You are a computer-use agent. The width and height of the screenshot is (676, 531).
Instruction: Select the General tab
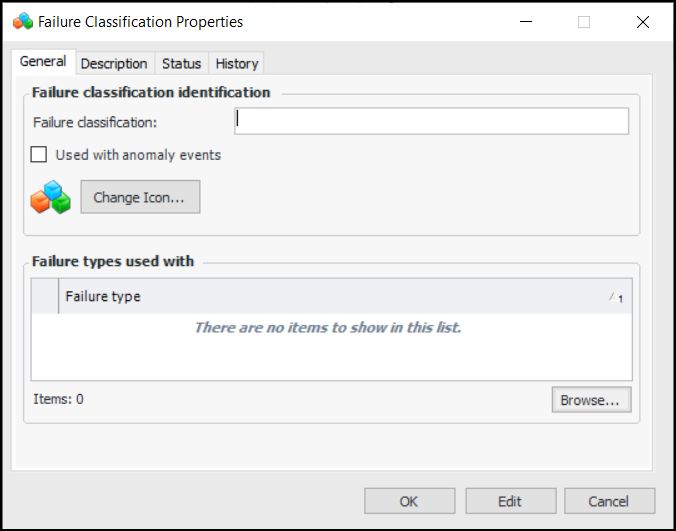tap(43, 62)
